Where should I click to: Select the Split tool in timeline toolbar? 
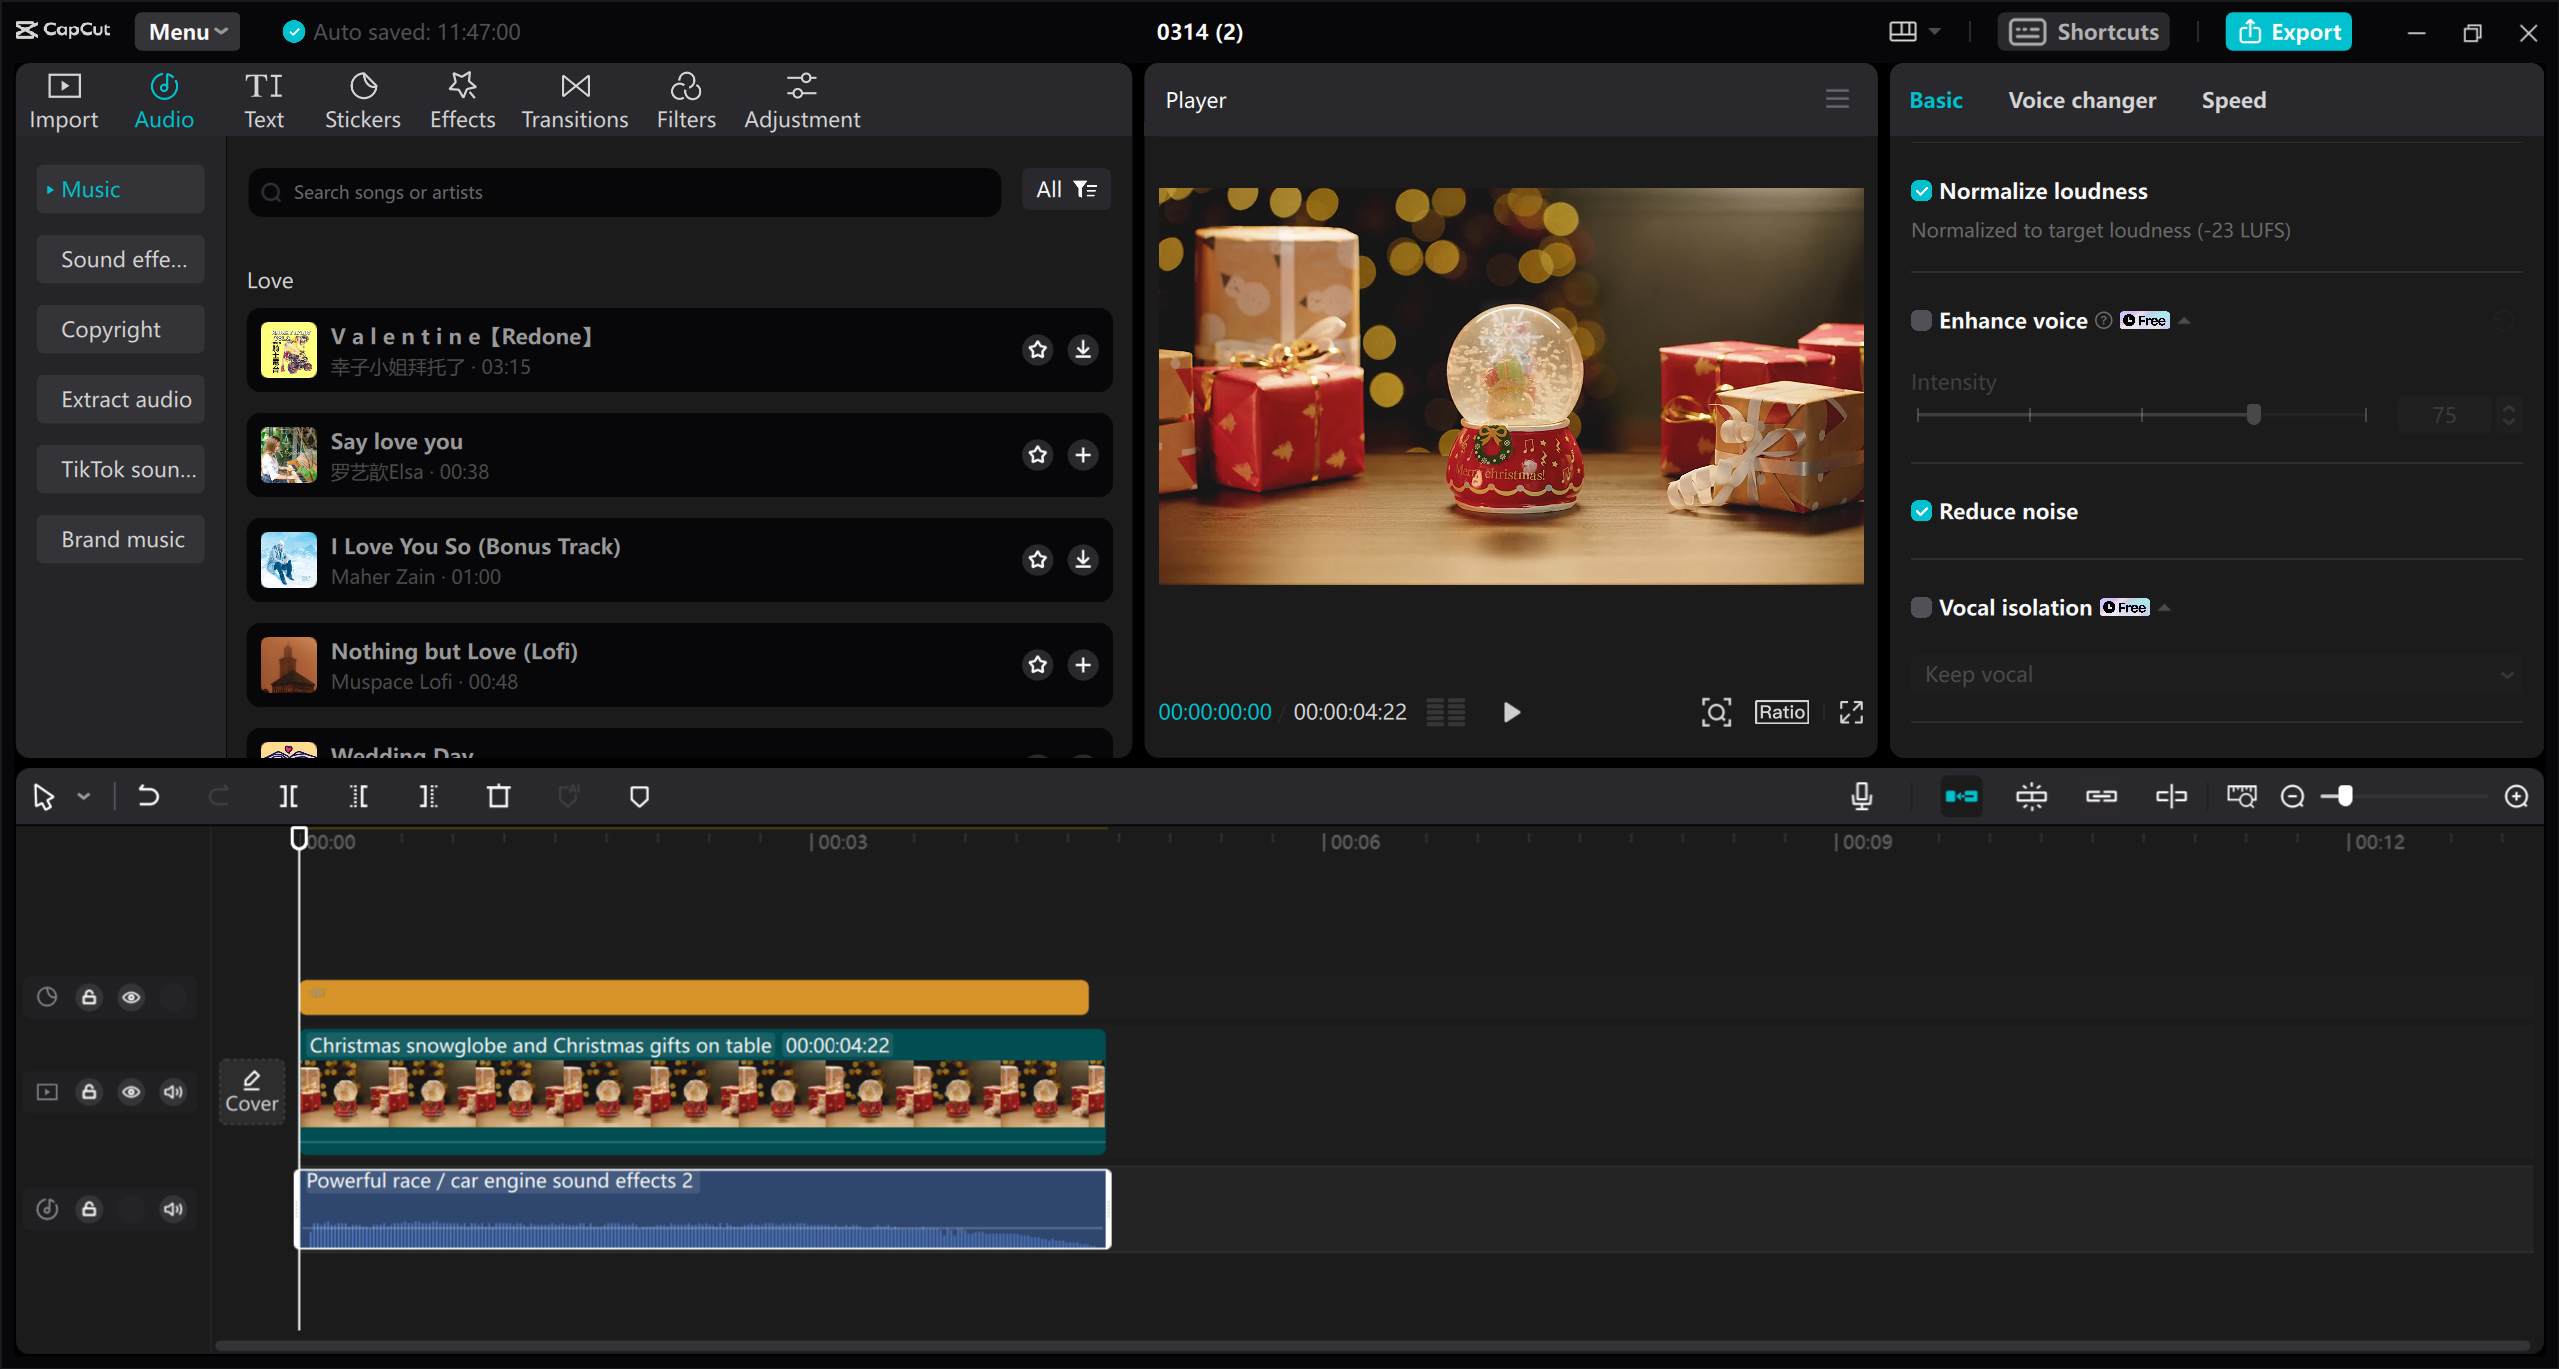[x=288, y=796]
